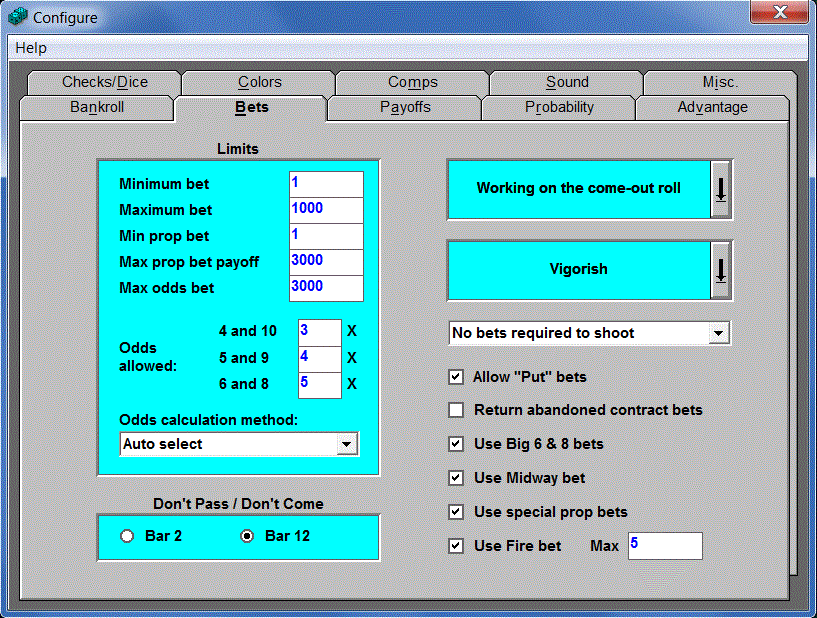The width and height of the screenshot is (817, 618).
Task: Click the Configure window title icon
Action: 18,17
